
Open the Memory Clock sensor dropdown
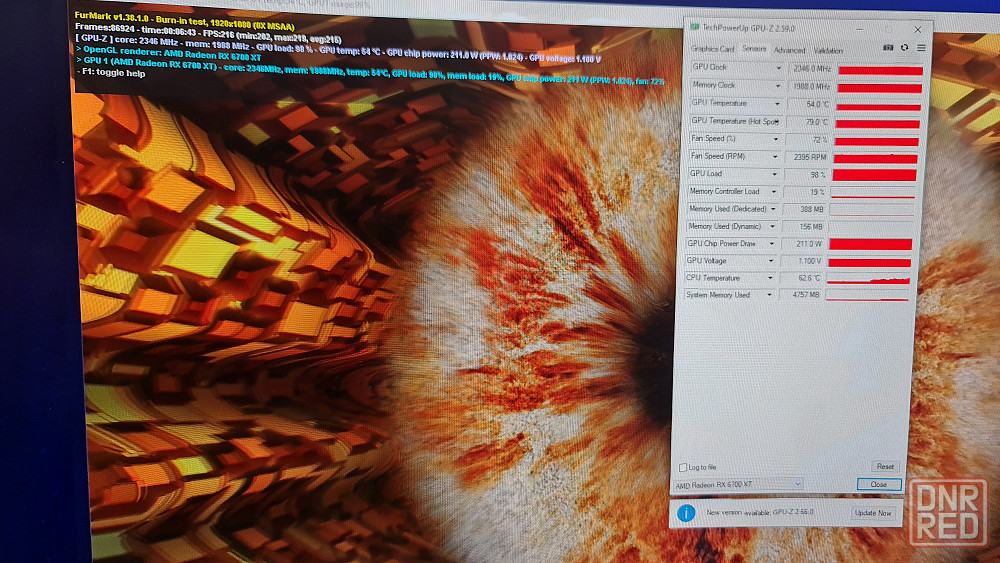777,86
